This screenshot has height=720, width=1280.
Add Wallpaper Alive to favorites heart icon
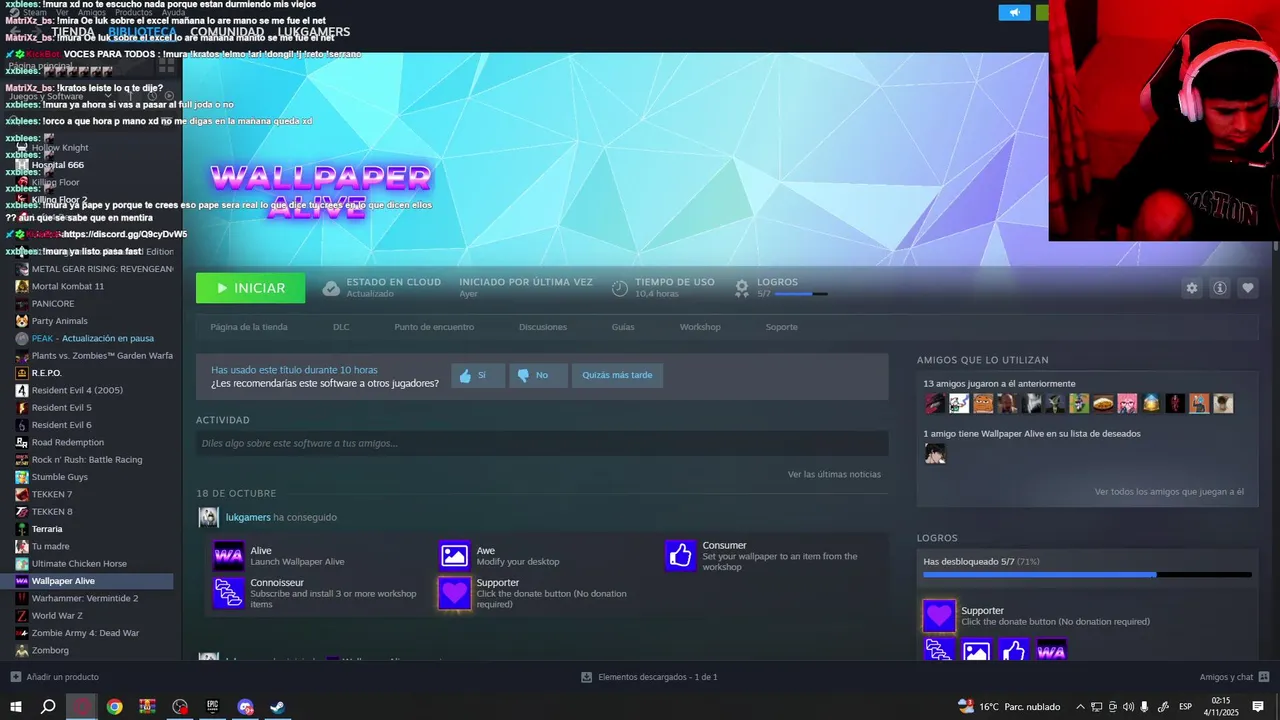pos(1247,288)
